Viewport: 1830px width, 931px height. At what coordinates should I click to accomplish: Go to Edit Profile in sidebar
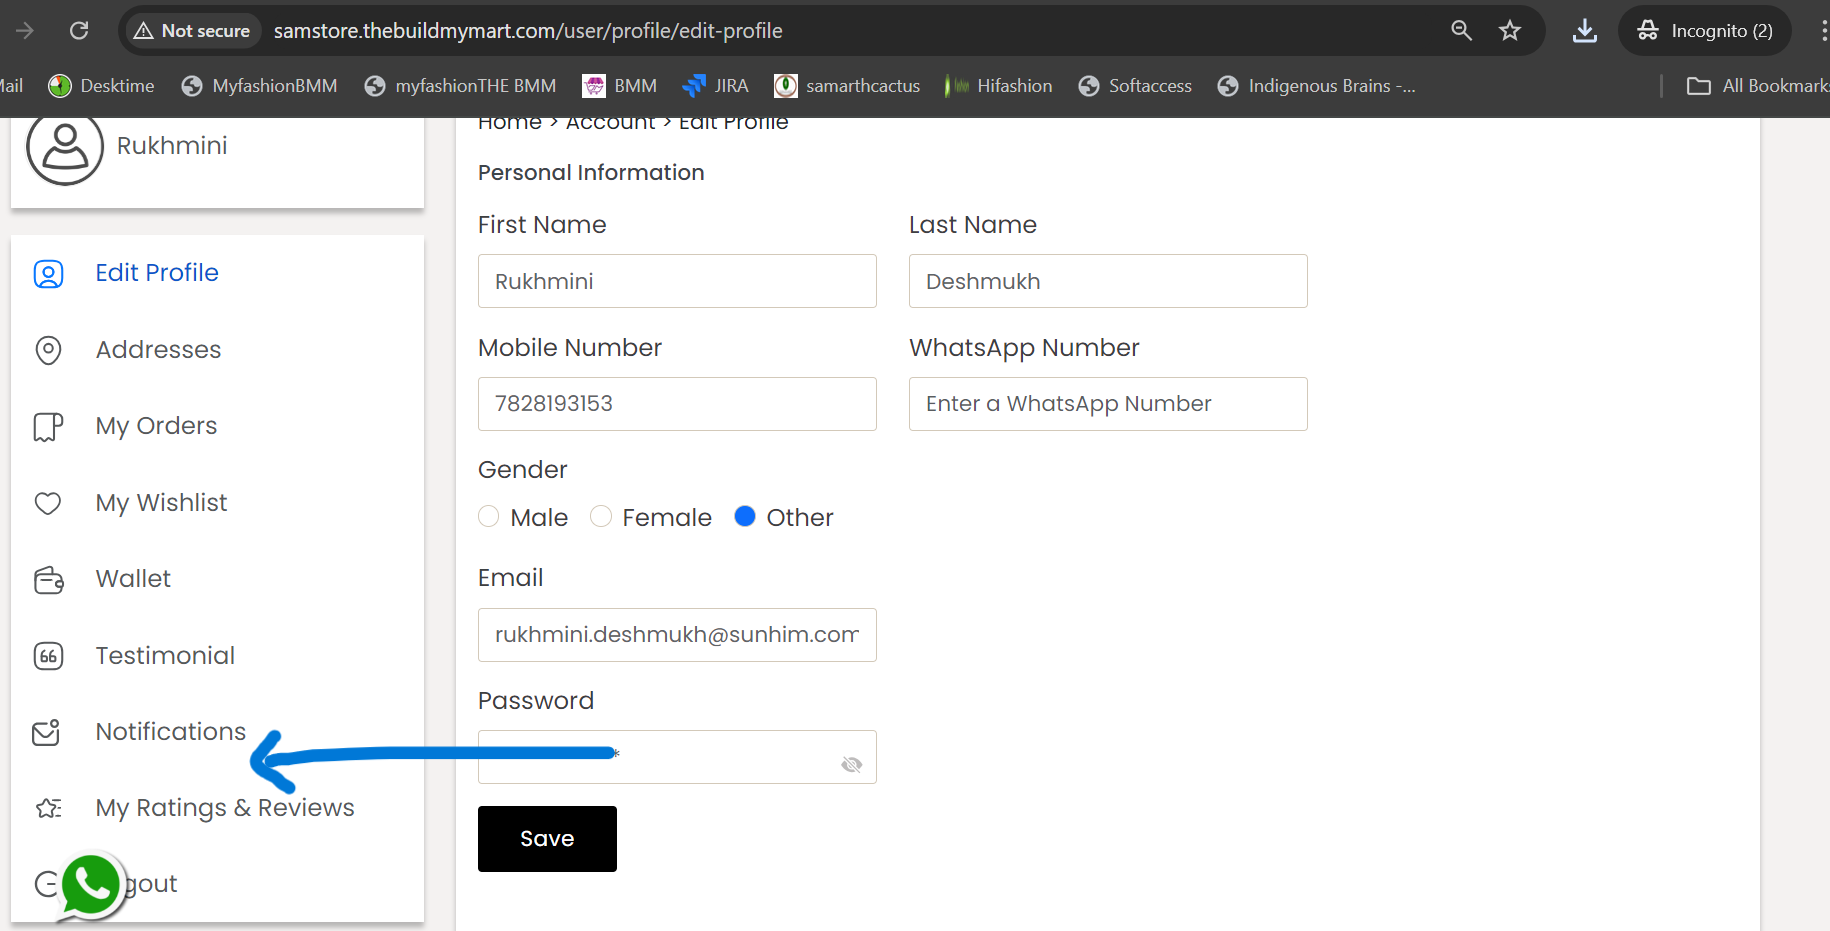coord(157,273)
